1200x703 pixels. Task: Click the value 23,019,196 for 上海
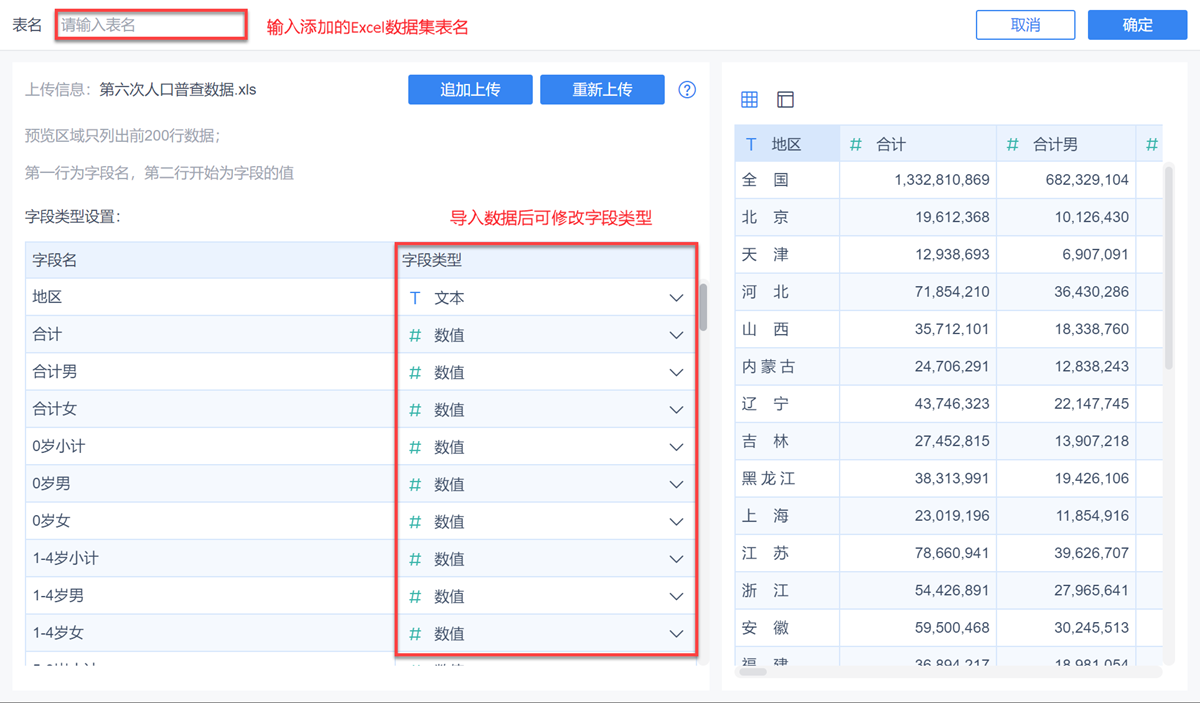tap(952, 516)
